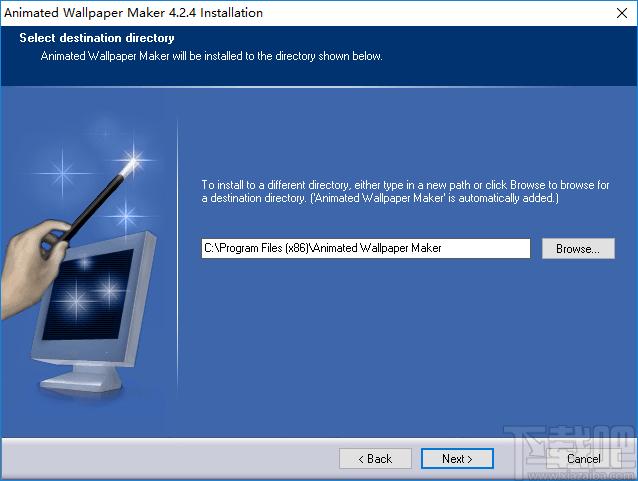Click the sparkle just below the wand
Screen dimensions: 638x481
click(126, 213)
